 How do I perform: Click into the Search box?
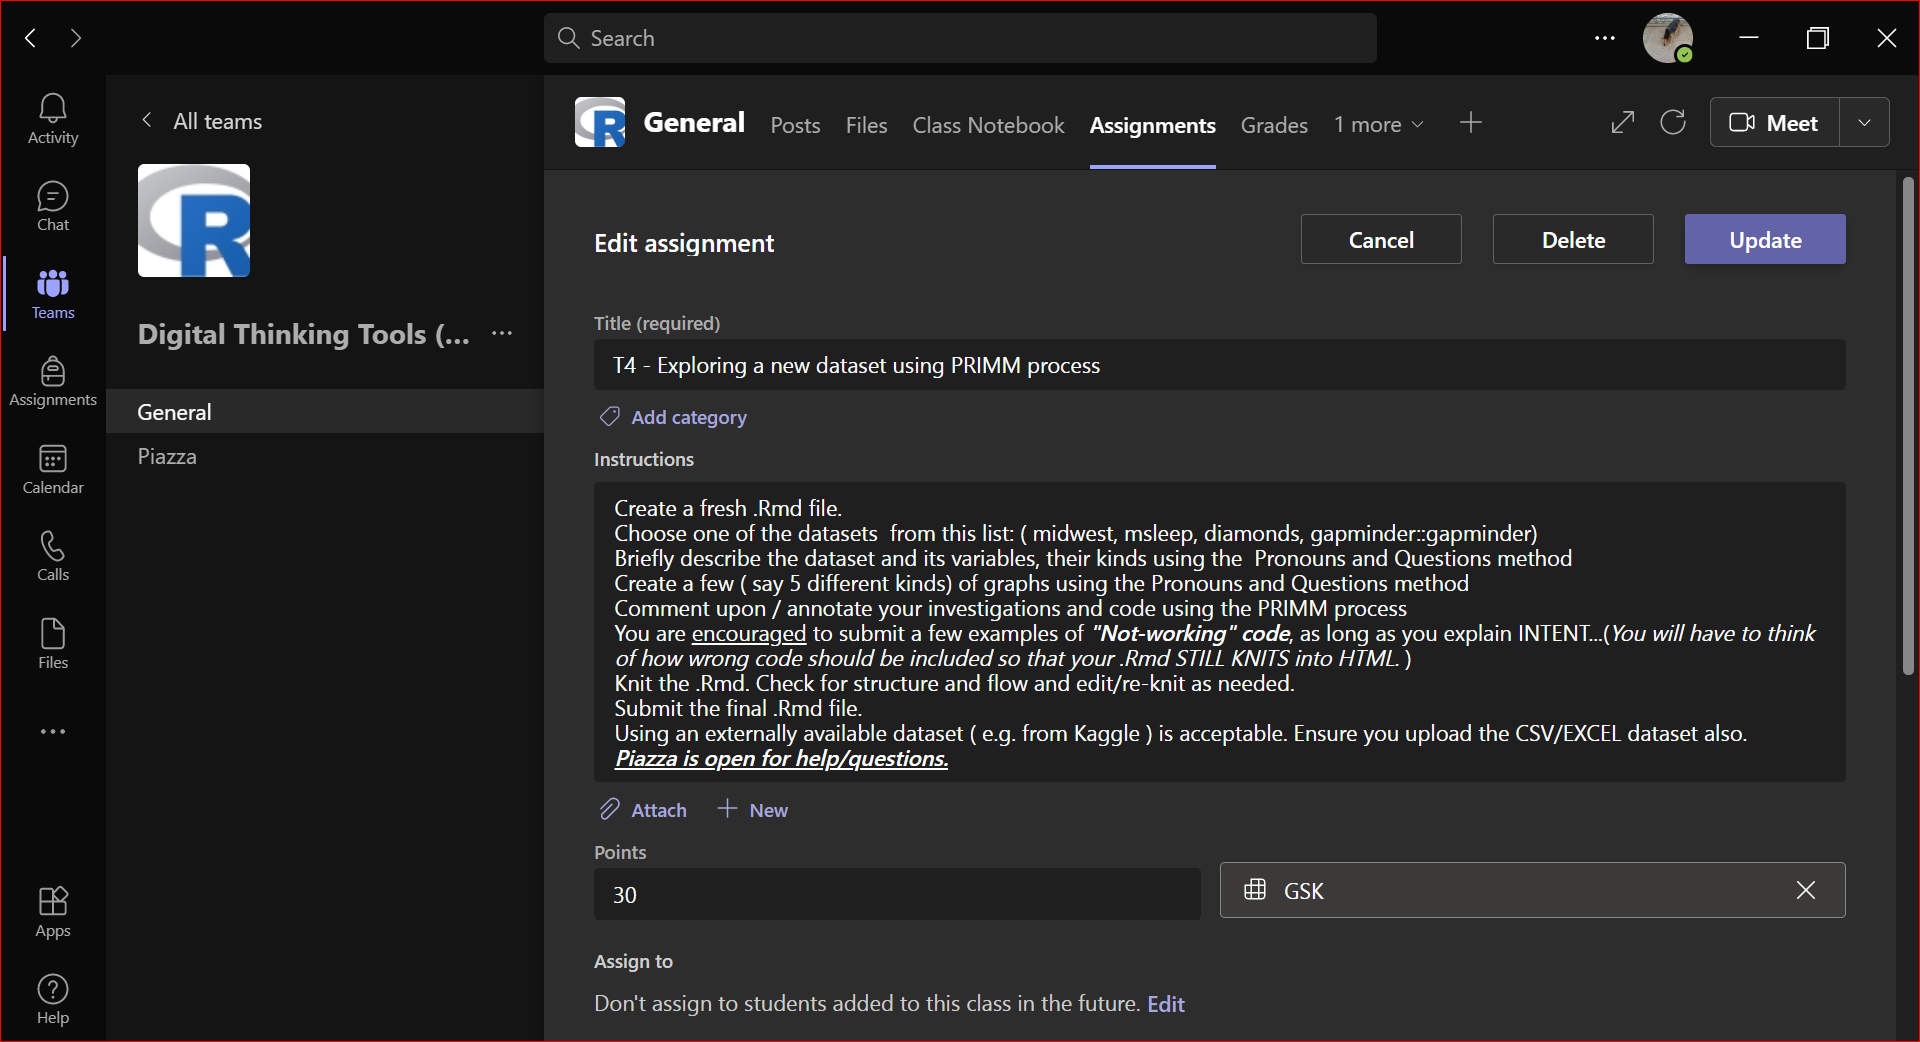[x=960, y=38]
